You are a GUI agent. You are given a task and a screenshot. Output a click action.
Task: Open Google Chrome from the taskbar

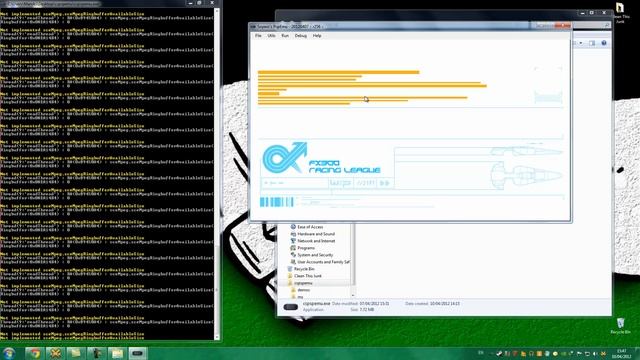(x=35, y=353)
